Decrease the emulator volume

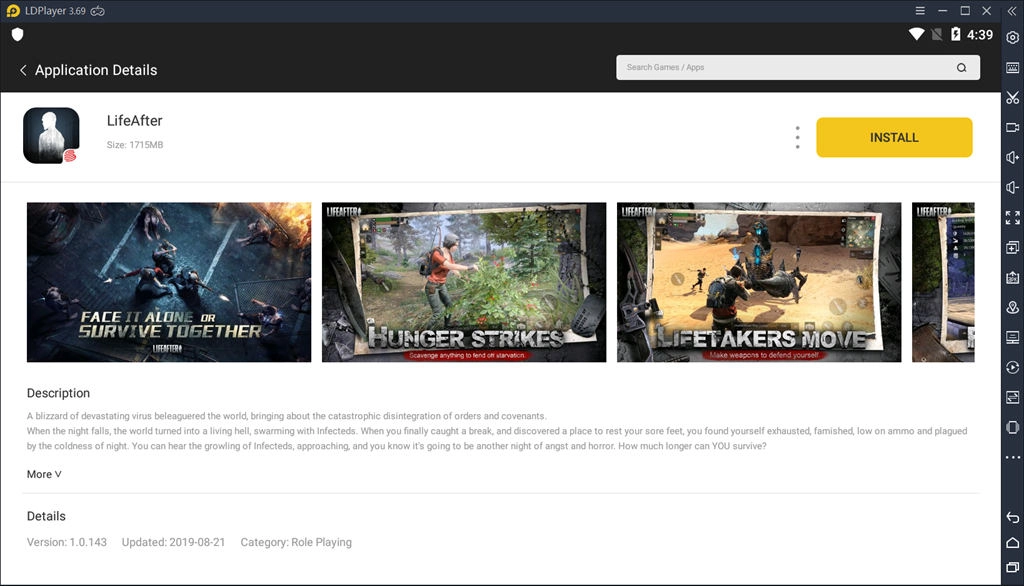click(1012, 187)
